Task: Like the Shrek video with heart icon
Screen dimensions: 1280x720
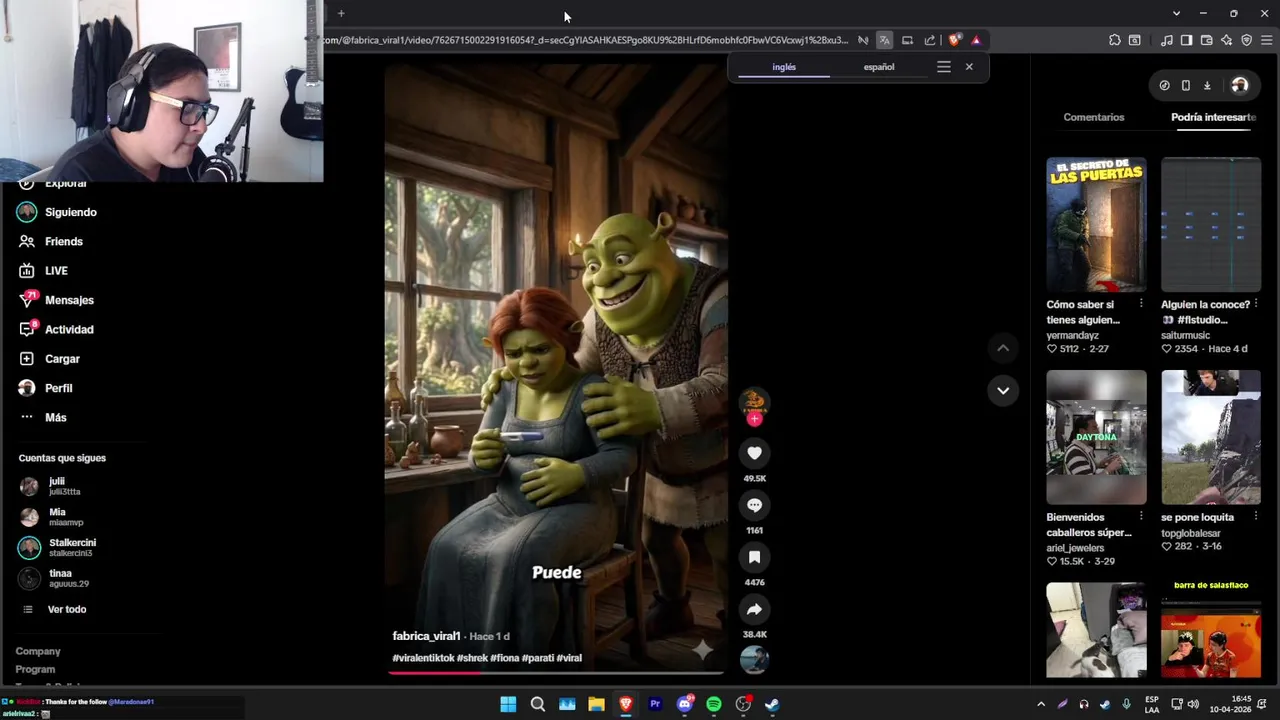Action: click(754, 453)
